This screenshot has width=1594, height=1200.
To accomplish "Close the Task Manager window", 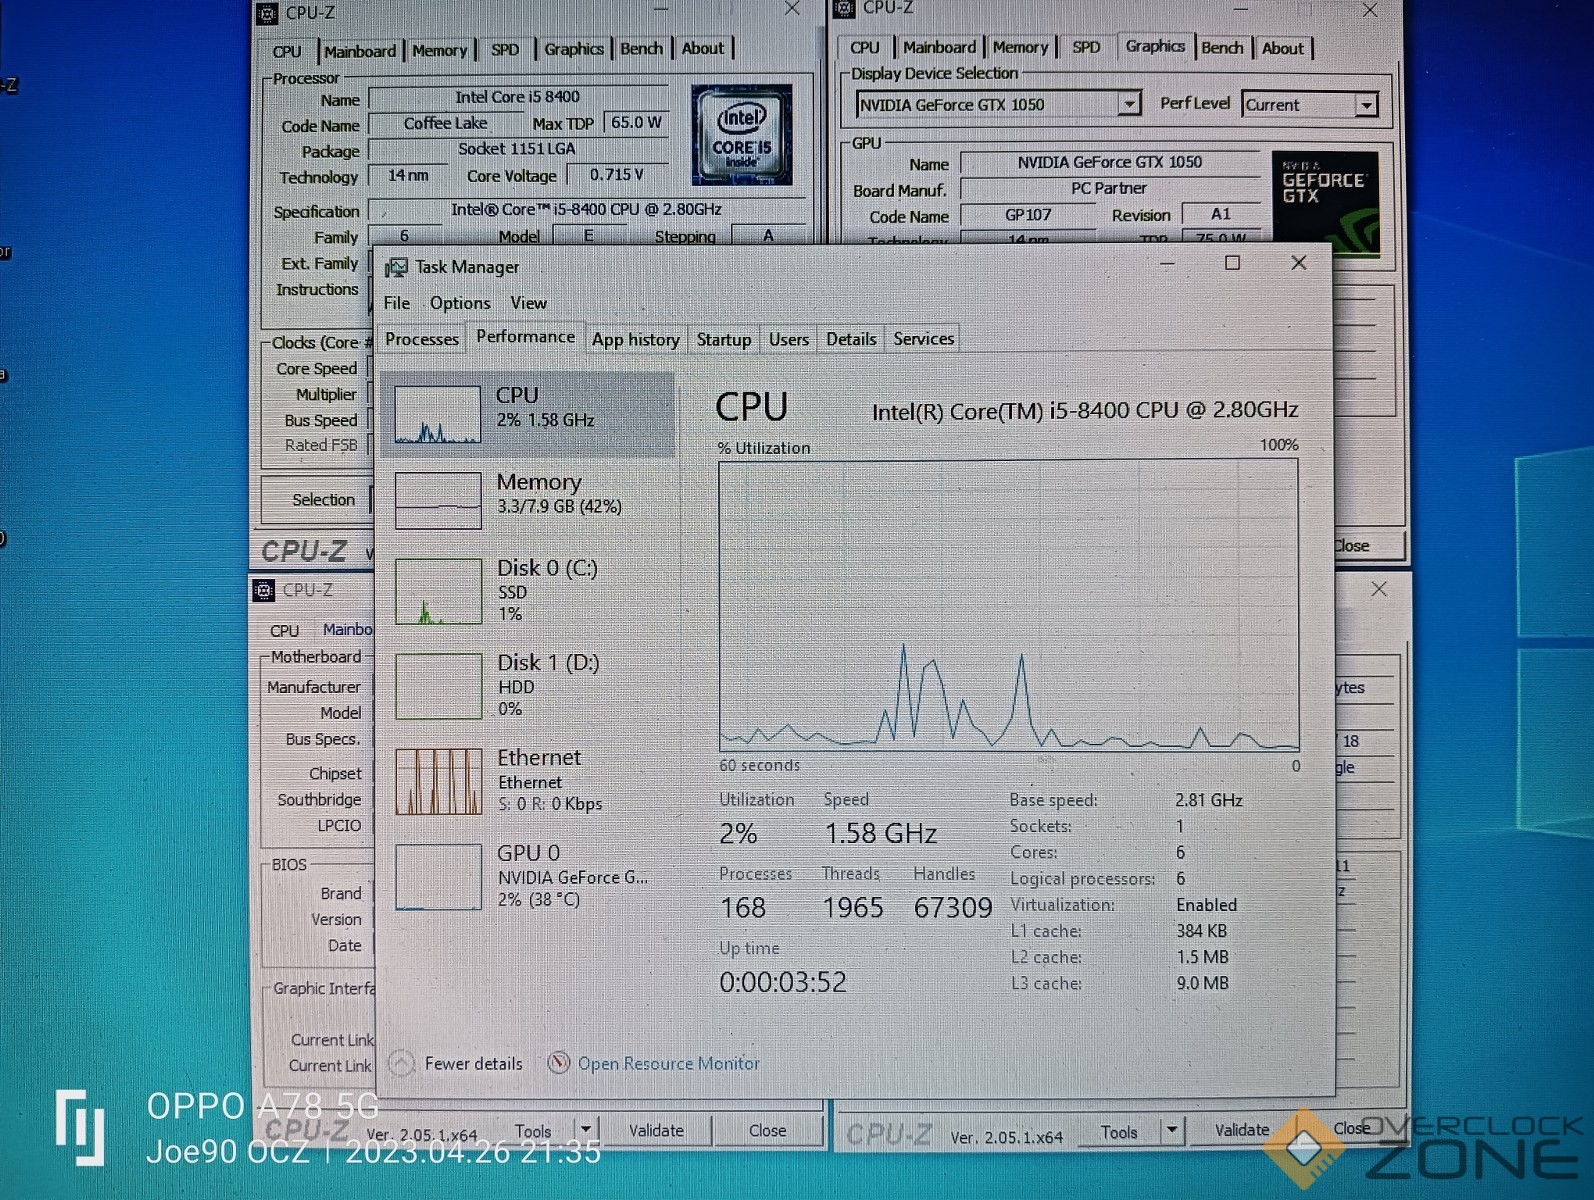I will (x=1299, y=262).
